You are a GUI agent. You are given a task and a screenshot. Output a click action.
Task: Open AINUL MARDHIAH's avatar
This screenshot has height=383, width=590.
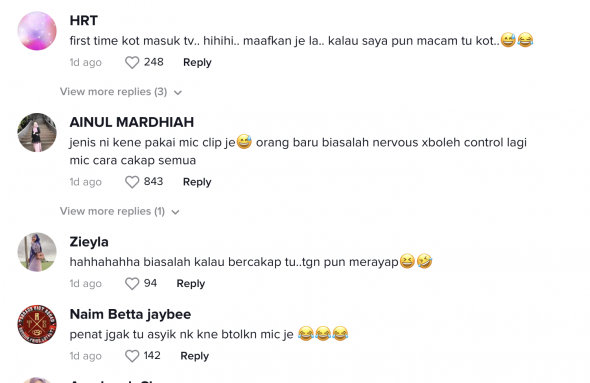pyautogui.click(x=37, y=132)
